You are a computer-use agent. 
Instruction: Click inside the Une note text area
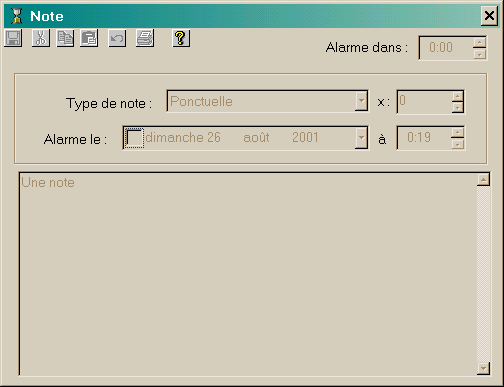(248, 274)
